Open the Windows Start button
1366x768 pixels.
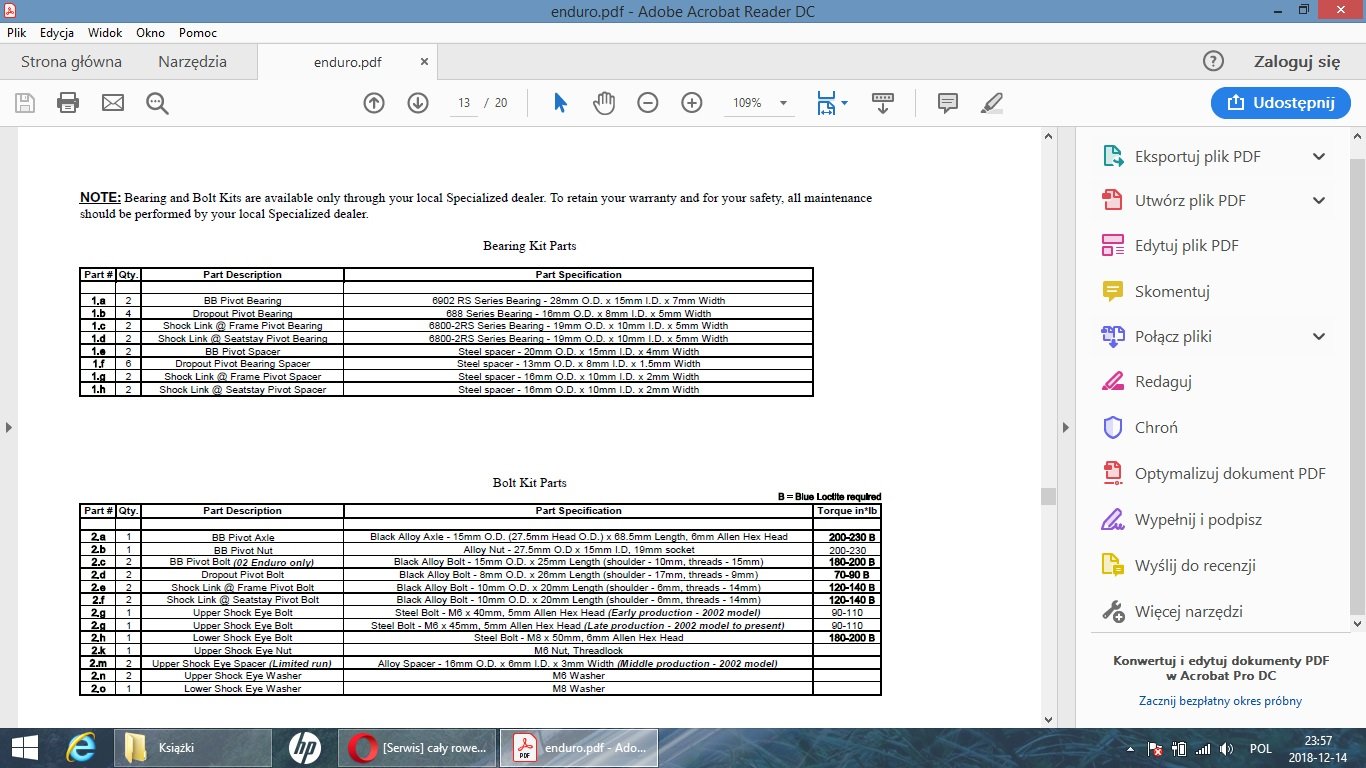[x=24, y=747]
